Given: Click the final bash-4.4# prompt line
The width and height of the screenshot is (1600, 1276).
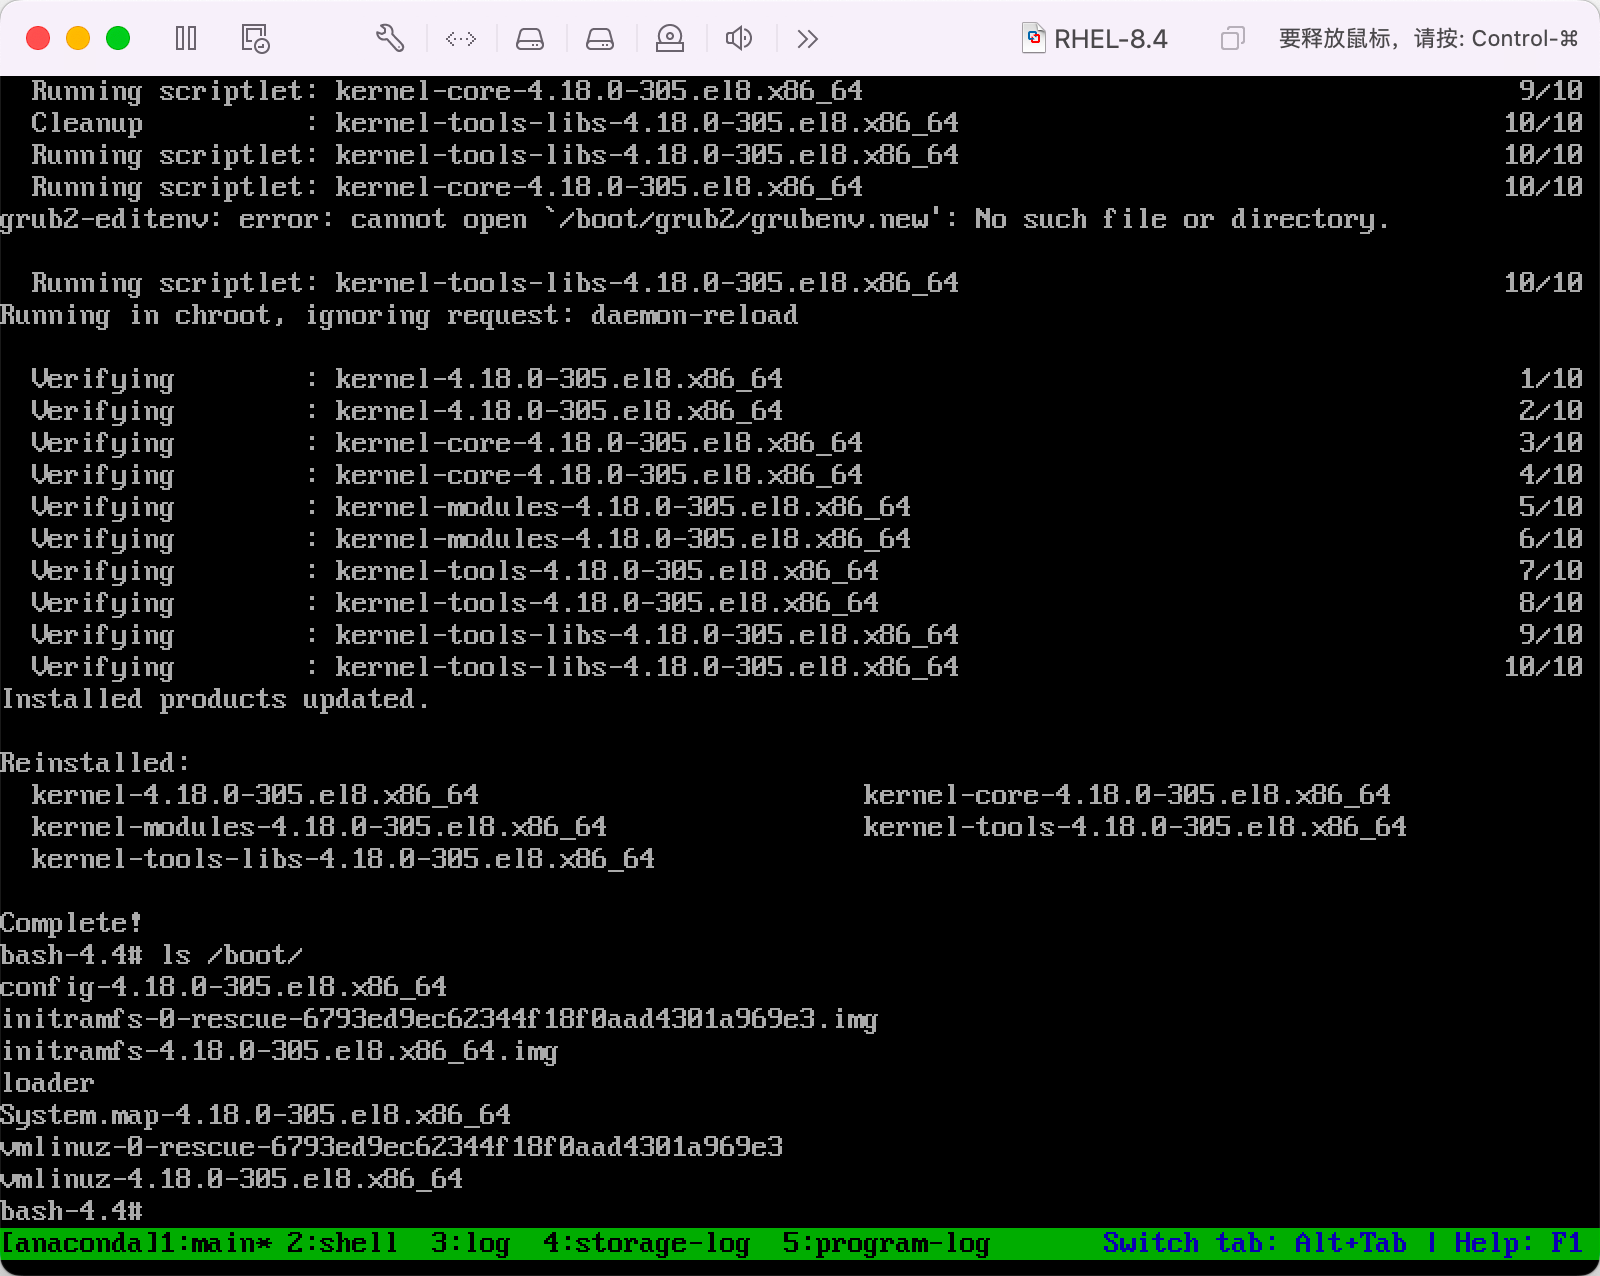Looking at the screenshot, I should point(72,1211).
